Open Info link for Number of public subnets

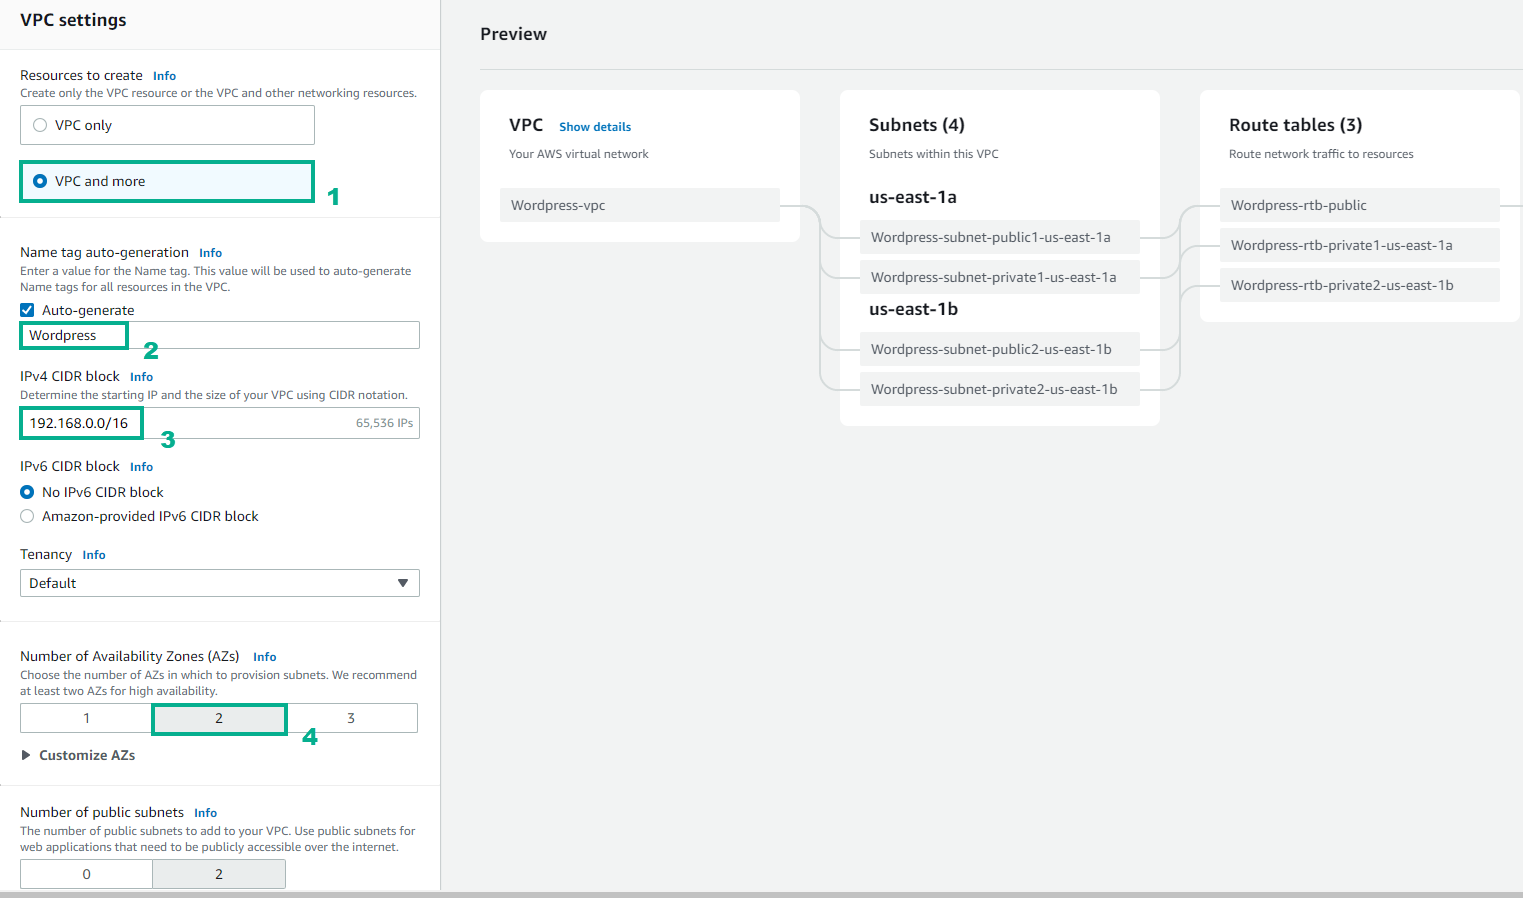coord(205,813)
